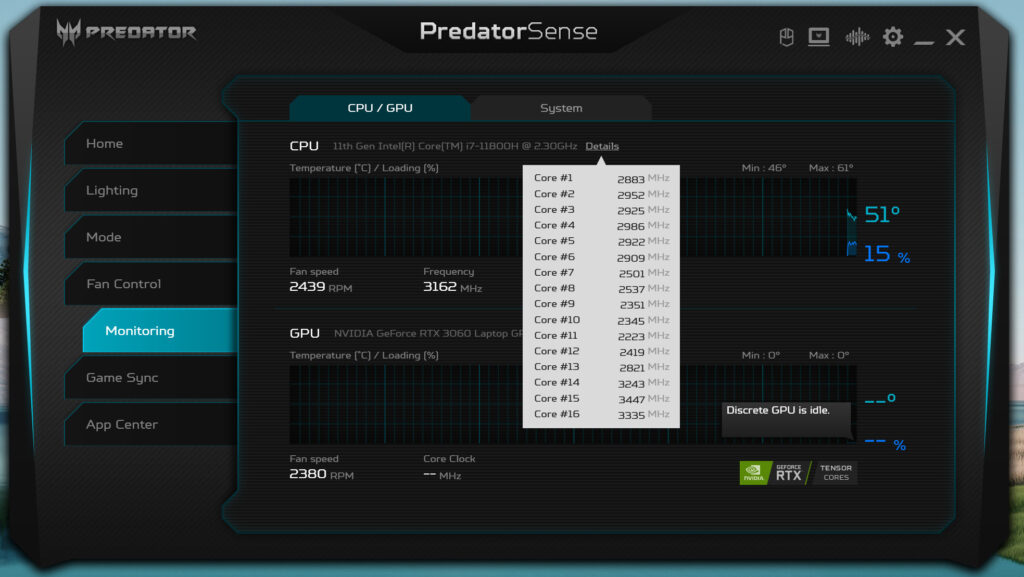The height and width of the screenshot is (577, 1024).
Task: Select the Core #8 row
Action: pyautogui.click(x=601, y=288)
